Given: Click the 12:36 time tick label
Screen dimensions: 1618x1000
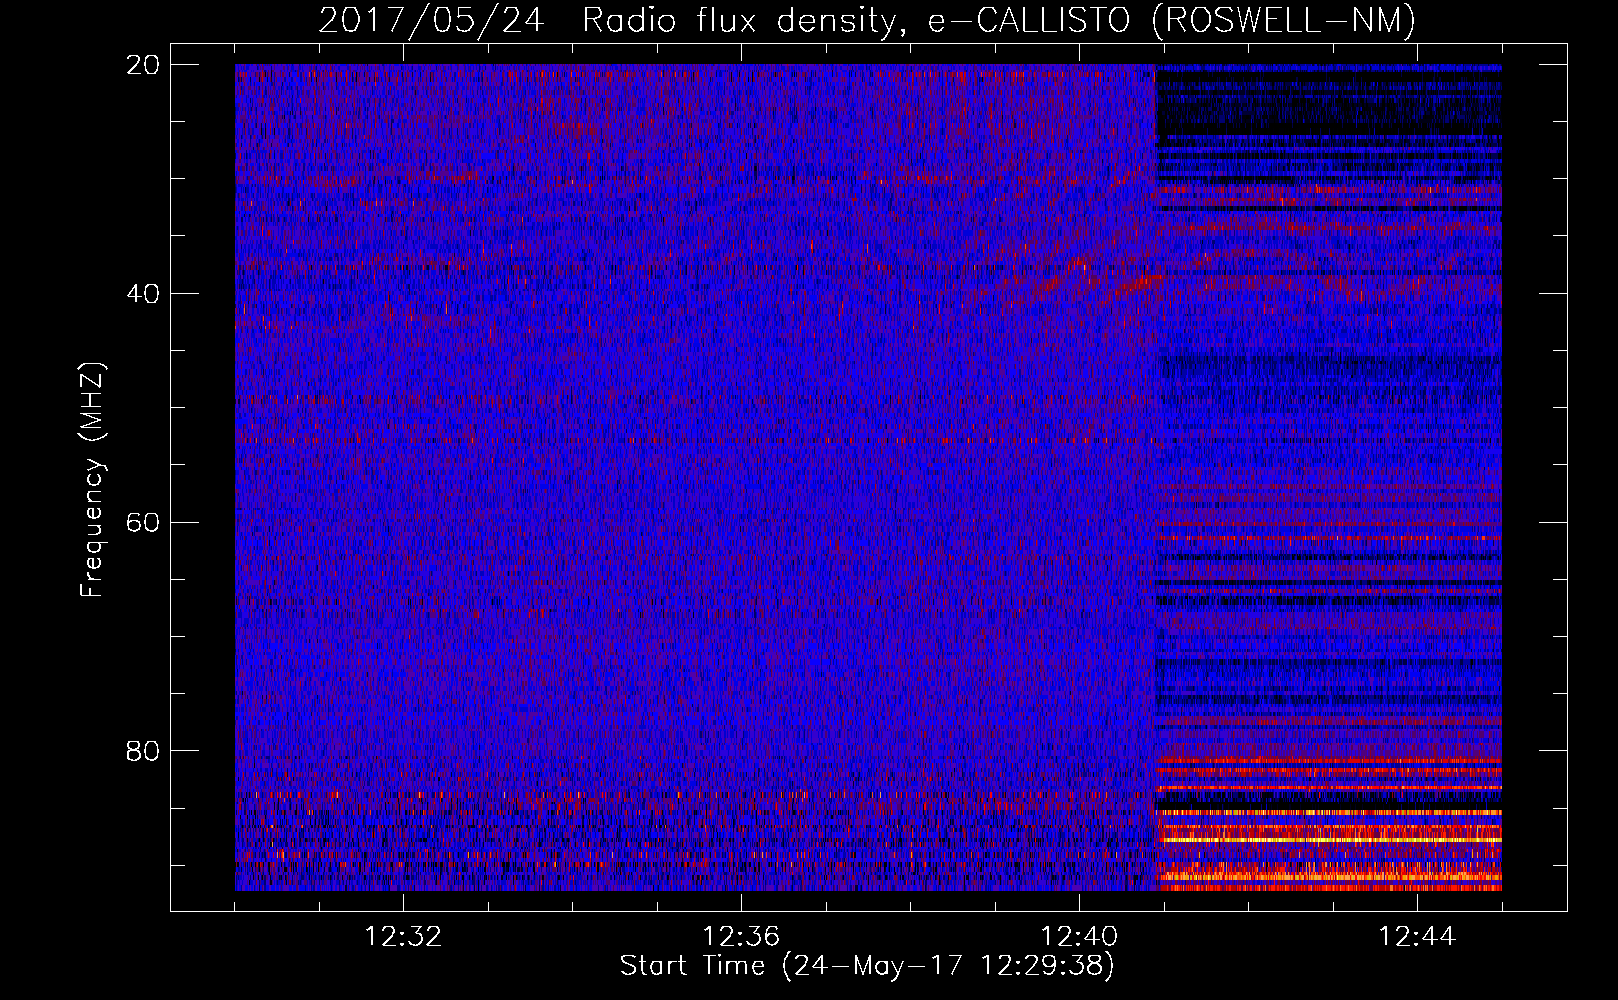Looking at the screenshot, I should pos(741,937).
